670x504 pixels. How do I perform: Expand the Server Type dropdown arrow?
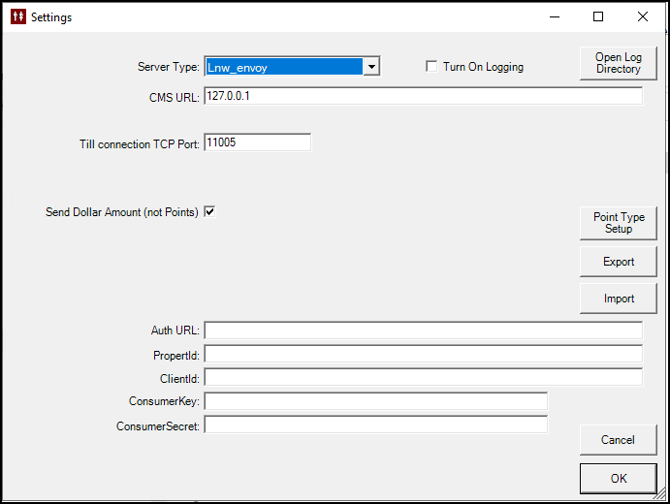pyautogui.click(x=371, y=67)
